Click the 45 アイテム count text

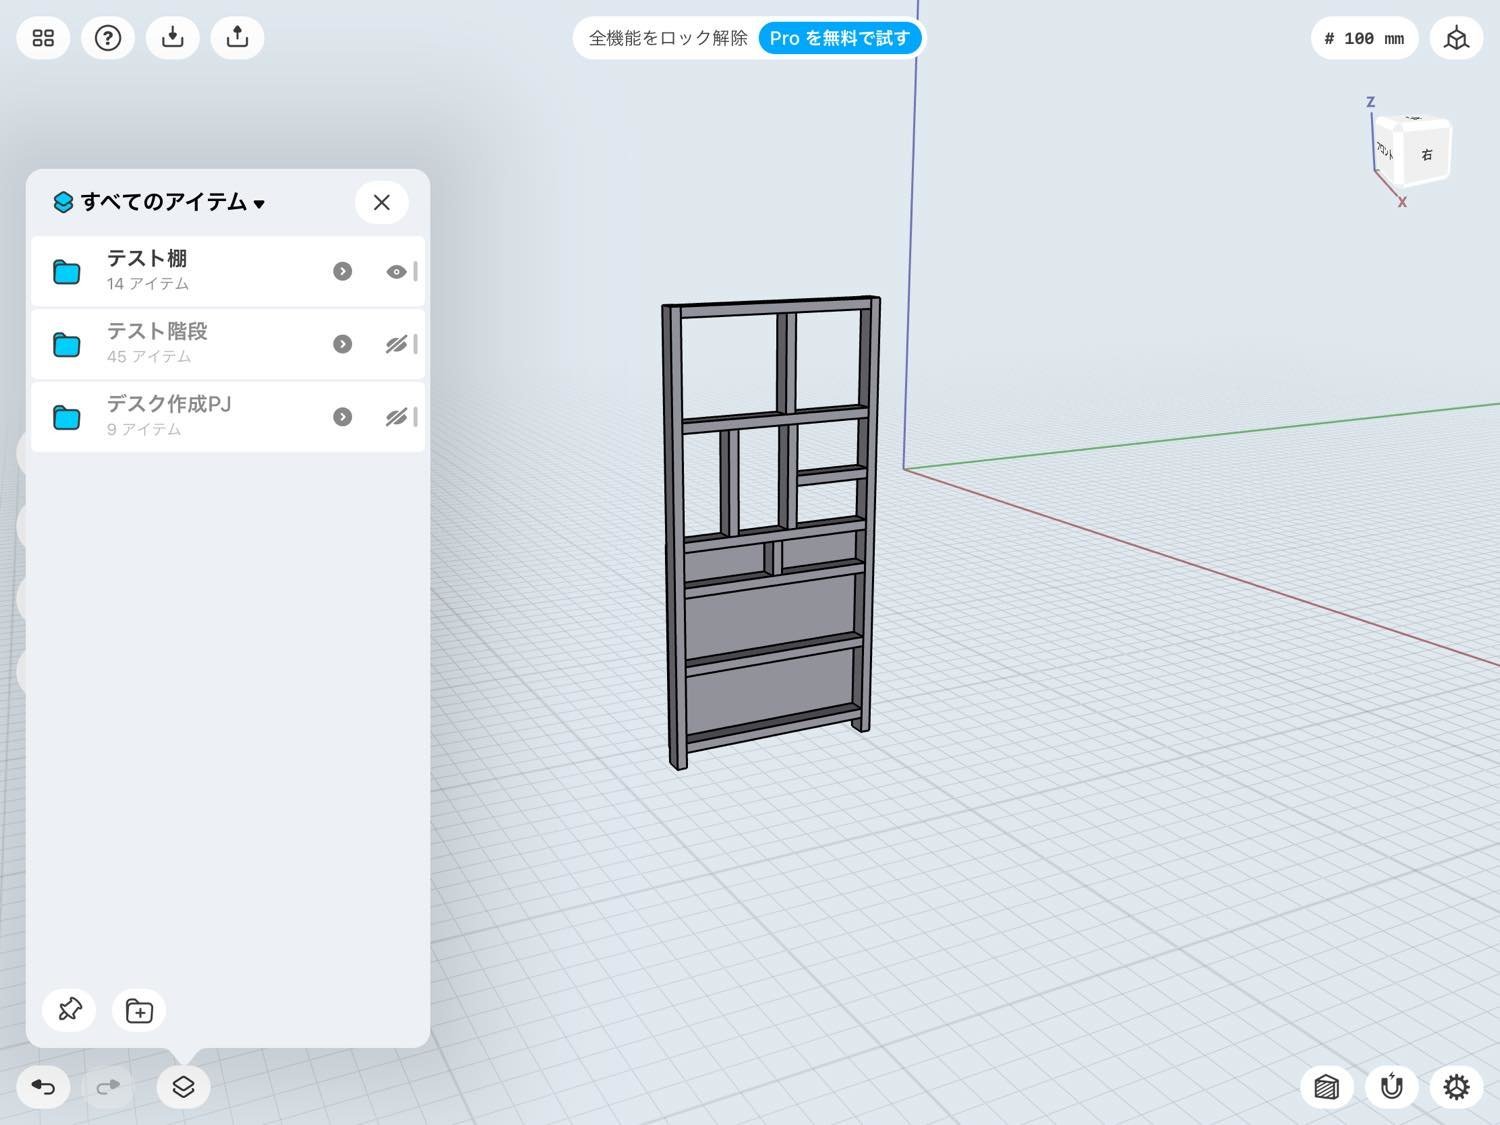[x=149, y=357]
